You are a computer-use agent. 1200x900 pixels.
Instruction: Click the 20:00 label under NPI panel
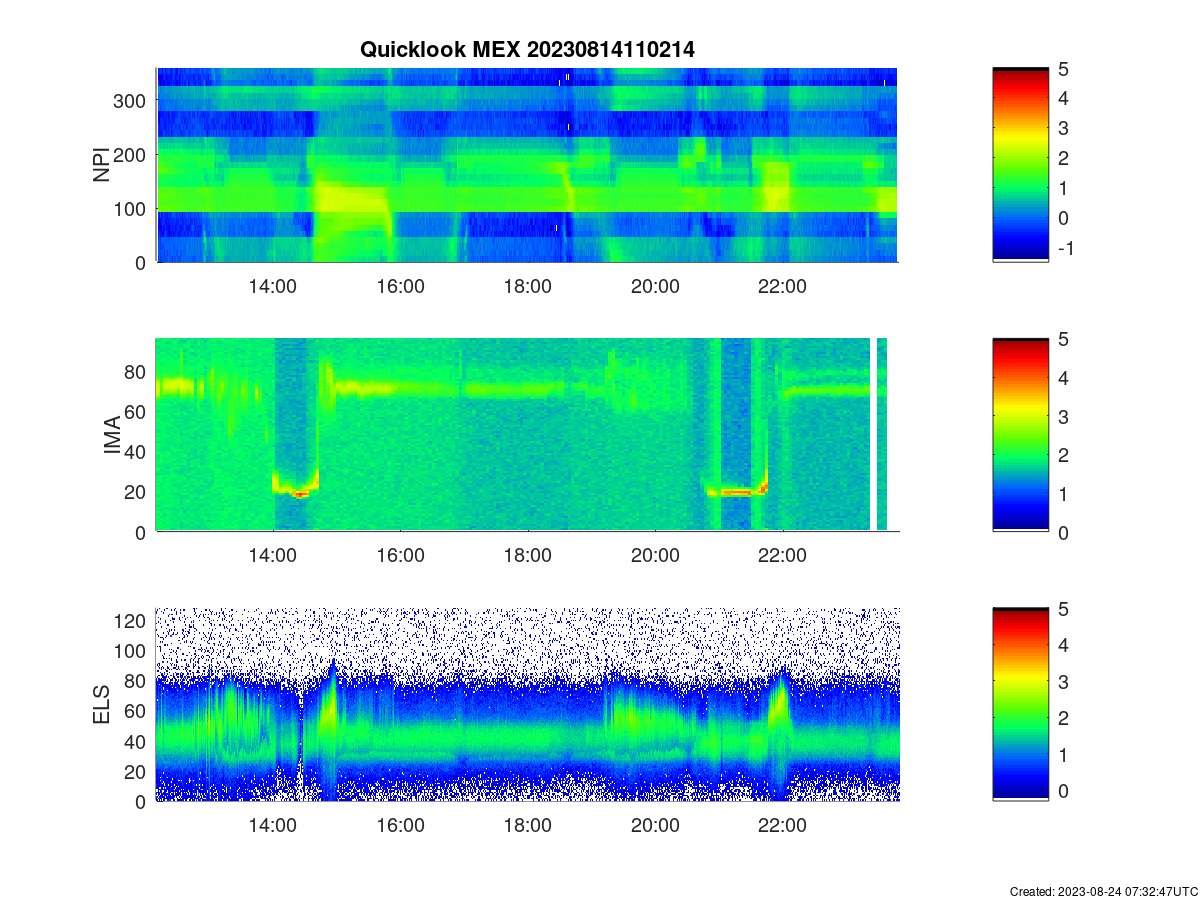(x=655, y=286)
